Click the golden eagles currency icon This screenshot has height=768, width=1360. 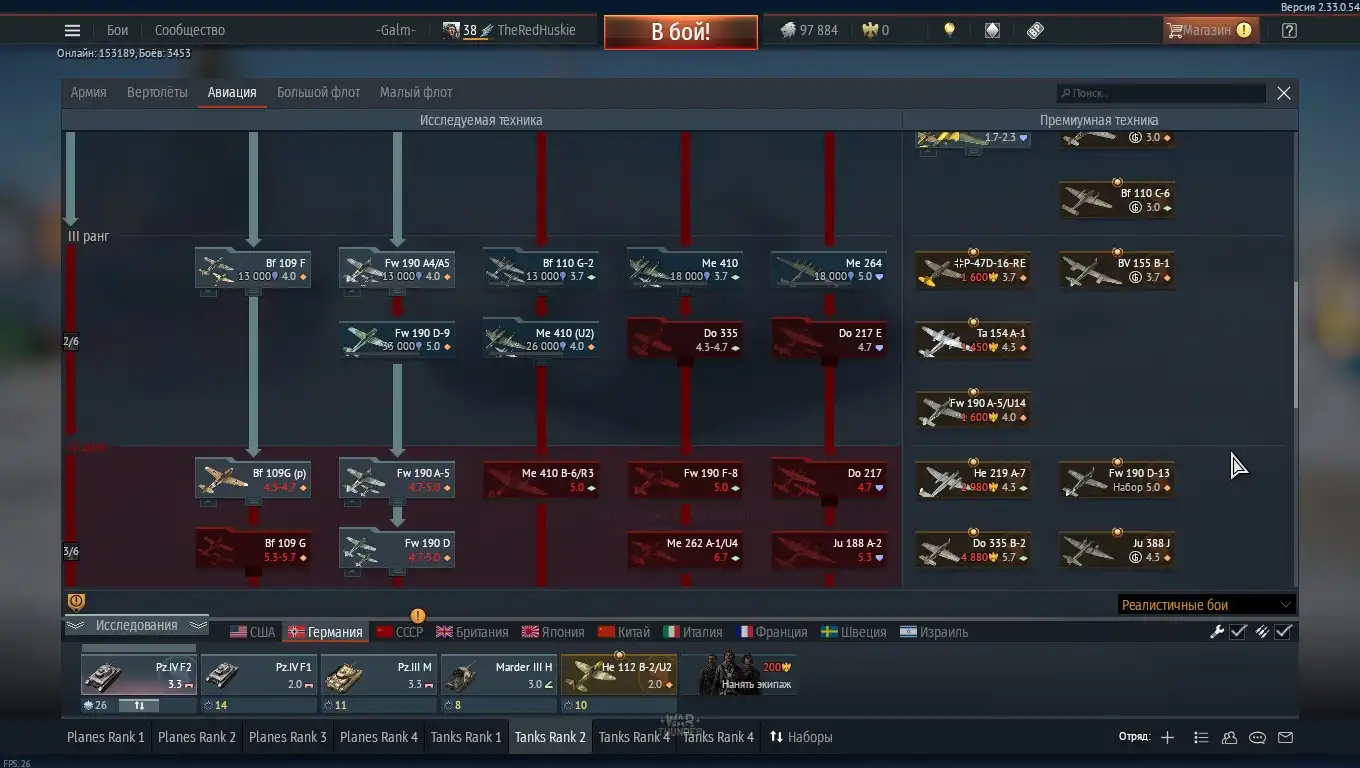pos(870,30)
